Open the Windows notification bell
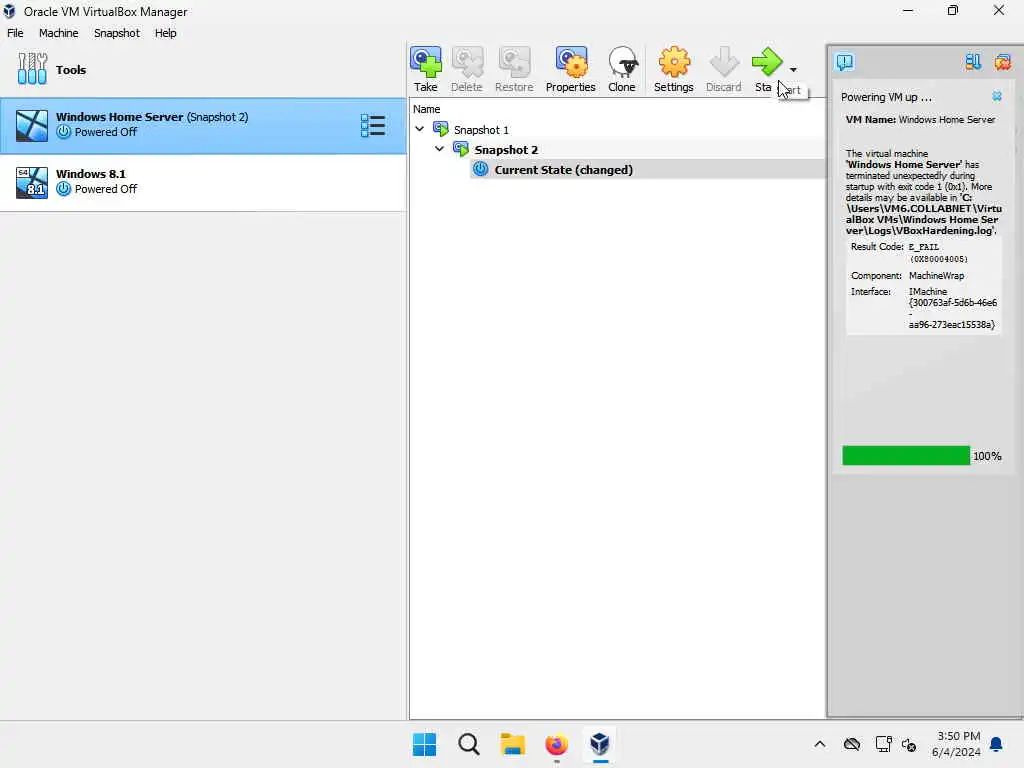 click(x=997, y=744)
